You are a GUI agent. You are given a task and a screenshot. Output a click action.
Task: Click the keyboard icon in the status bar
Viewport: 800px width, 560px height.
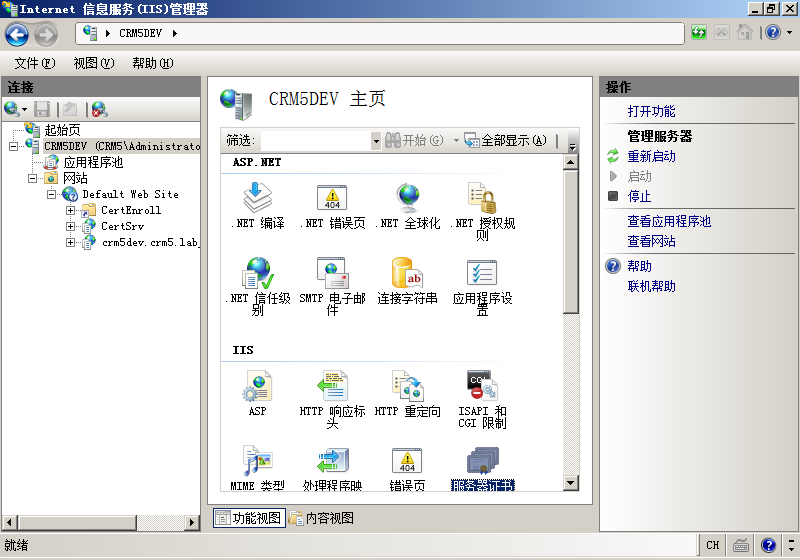741,546
